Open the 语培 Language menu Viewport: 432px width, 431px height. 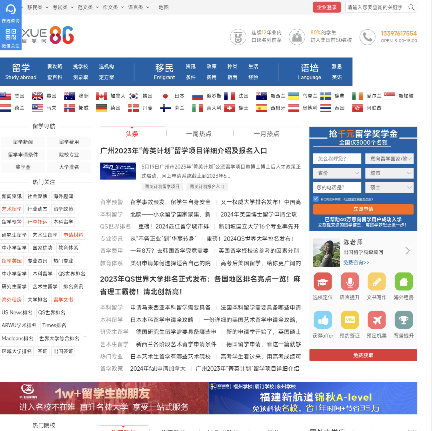click(310, 71)
